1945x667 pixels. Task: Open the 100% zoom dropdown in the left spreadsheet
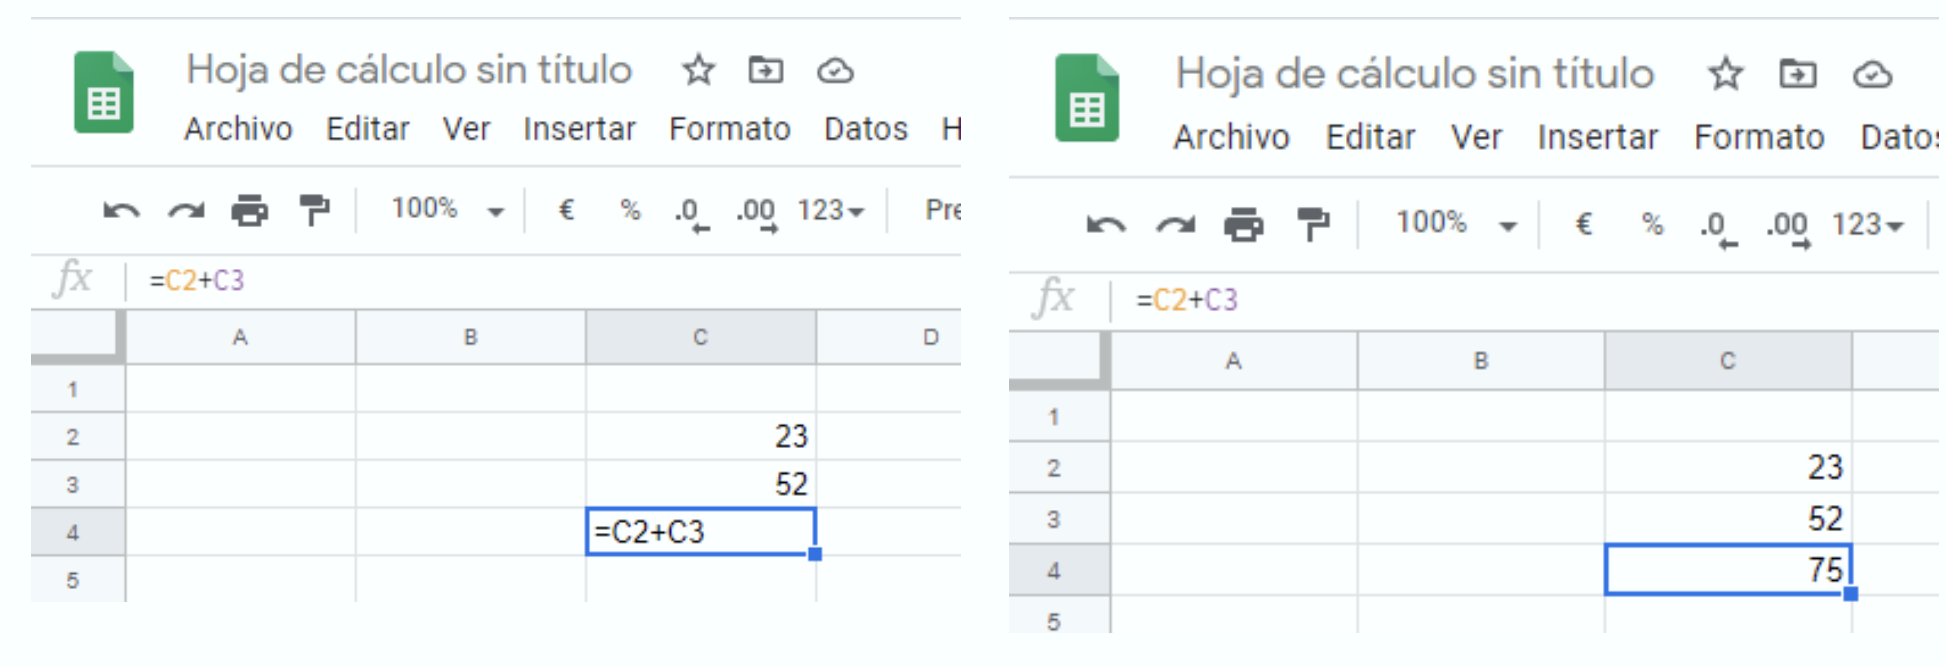click(447, 209)
